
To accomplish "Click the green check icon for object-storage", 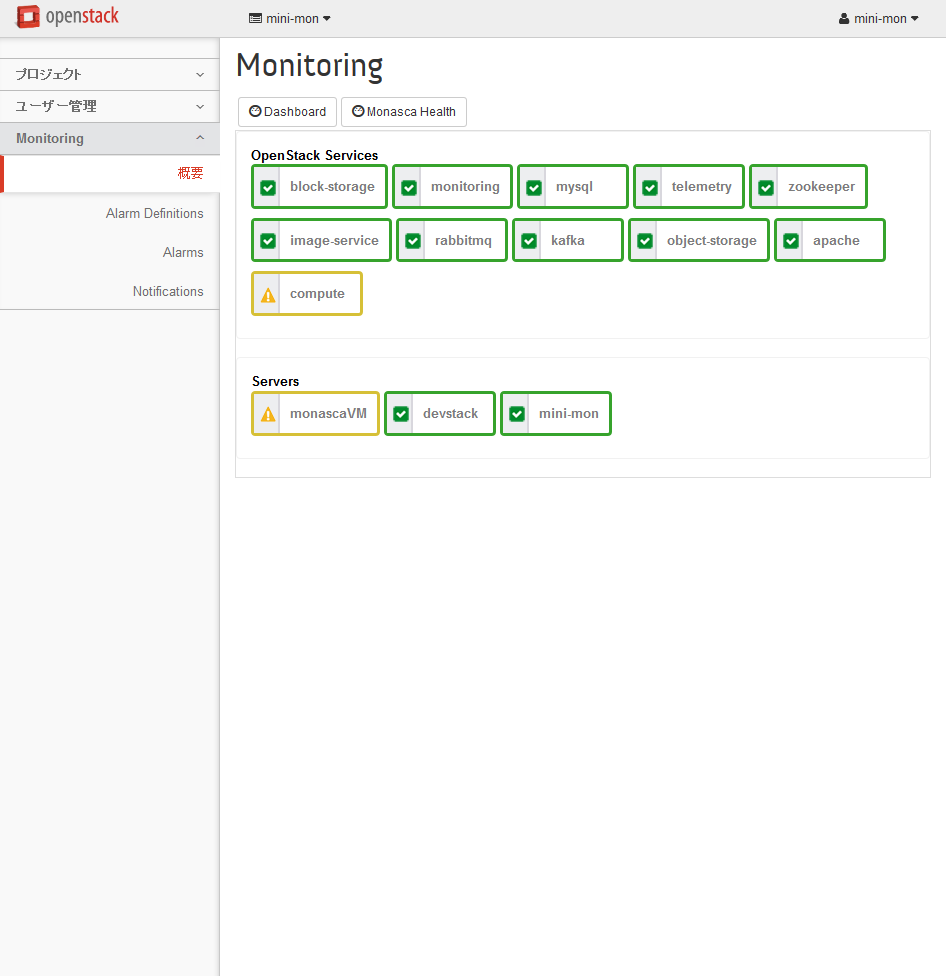I will point(645,241).
